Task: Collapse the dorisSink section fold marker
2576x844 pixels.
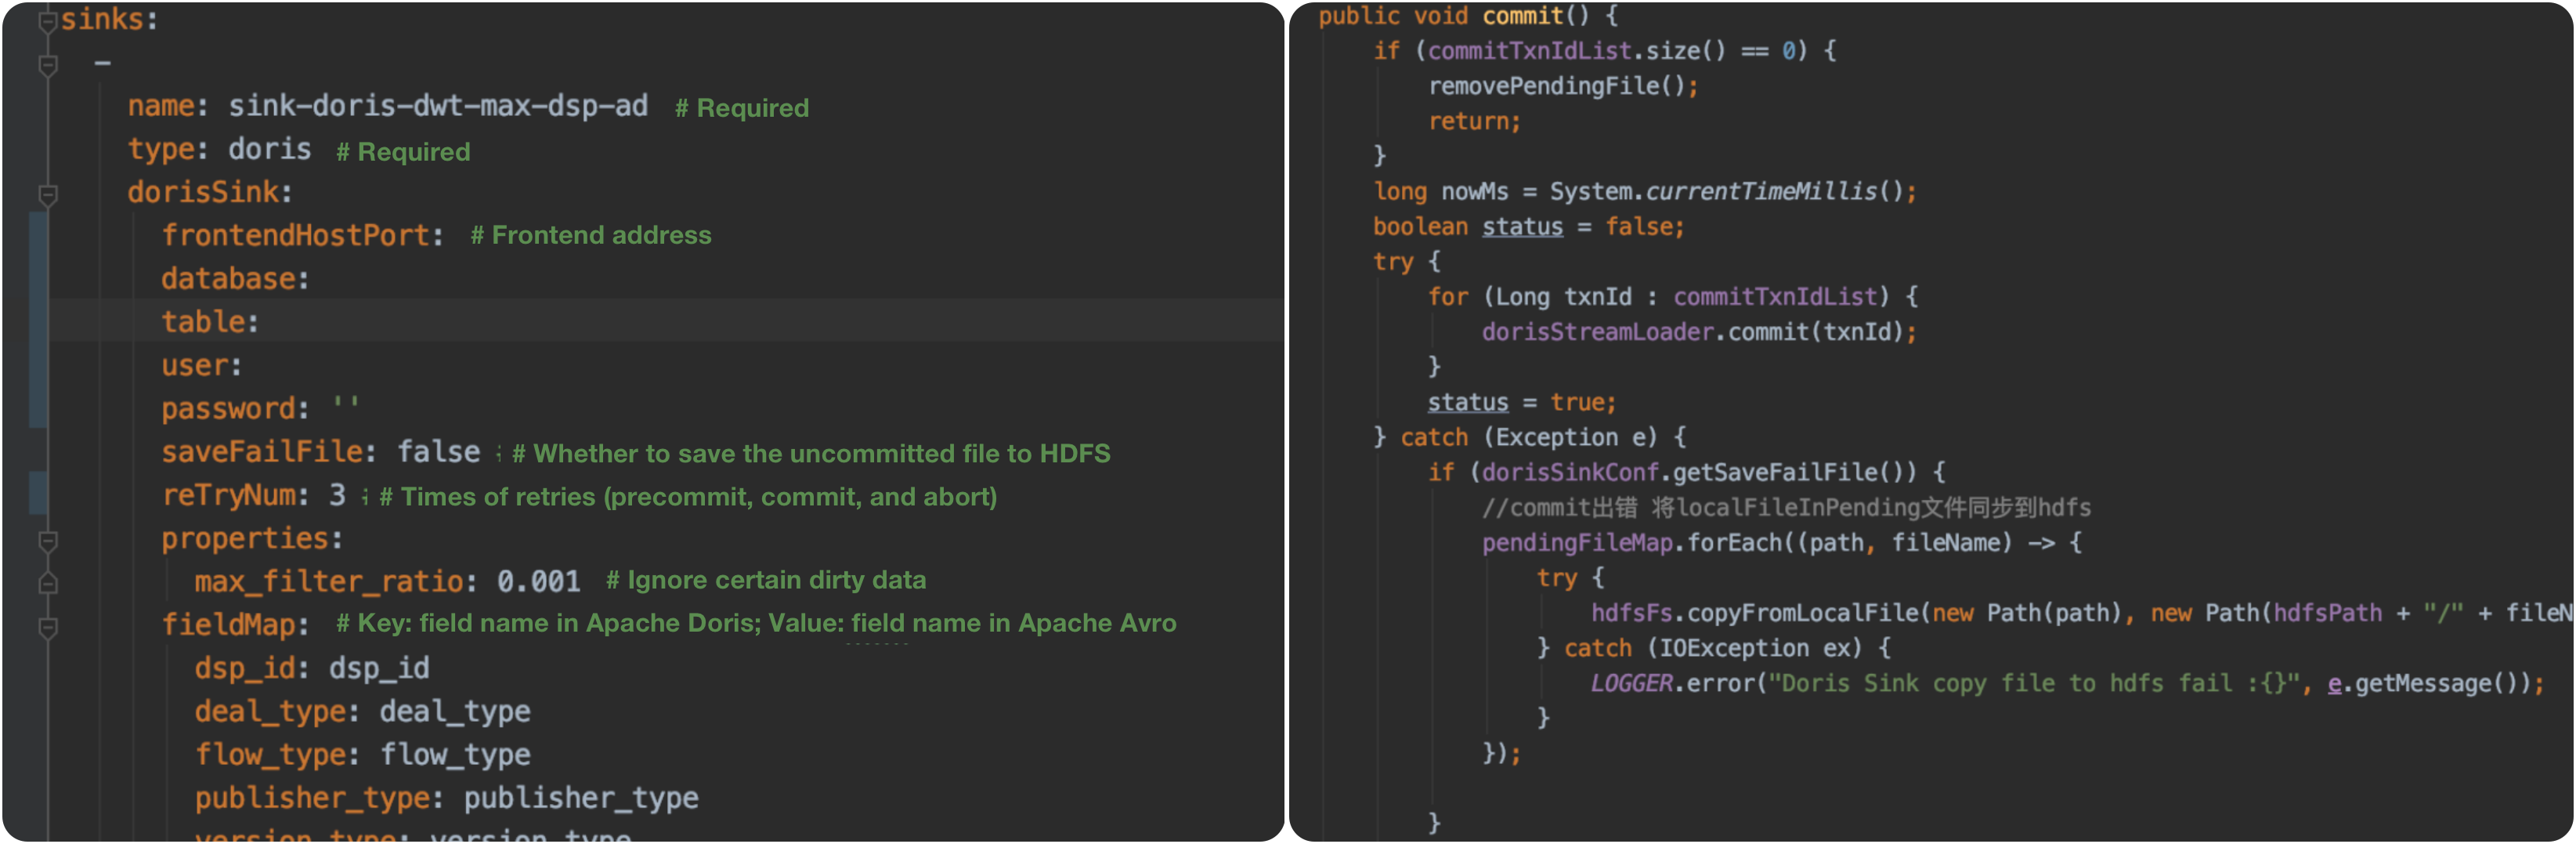Action: point(47,193)
